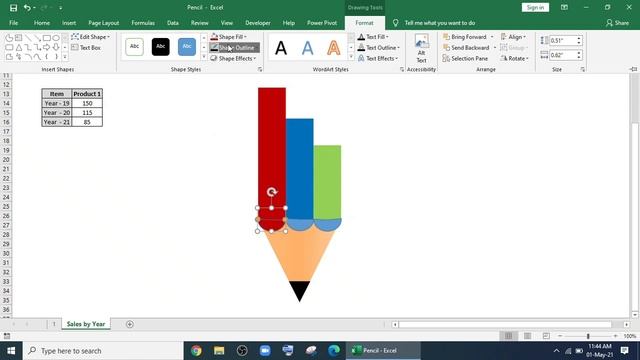The image size is (640, 360).
Task: Switch to the Data tab
Action: (173, 23)
